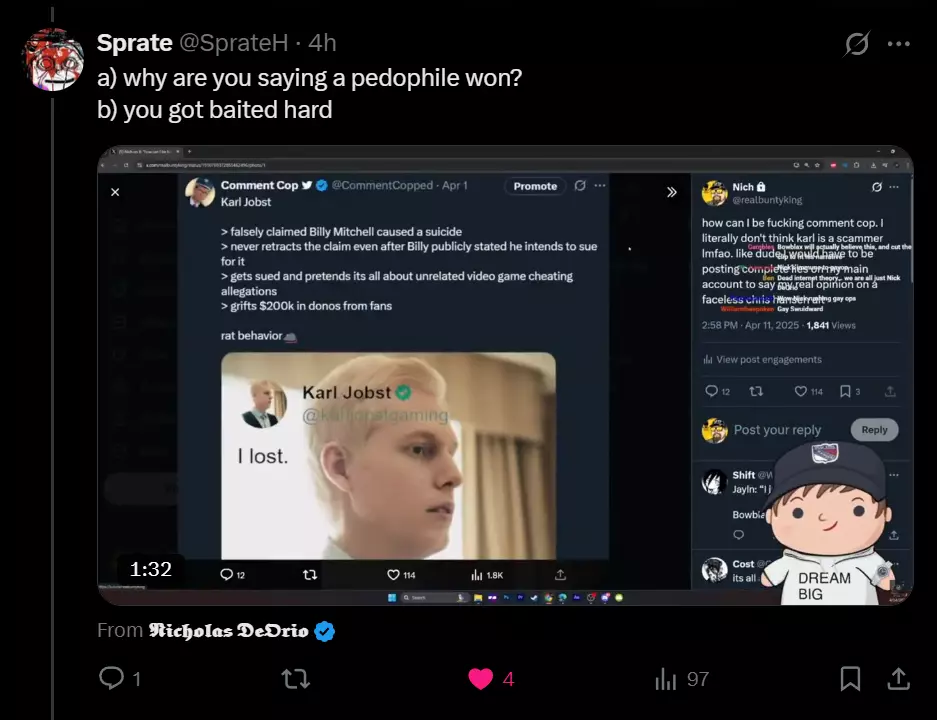The image size is (937, 720).
Task: Click the double chevron collapse arrows in video
Action: pos(672,192)
